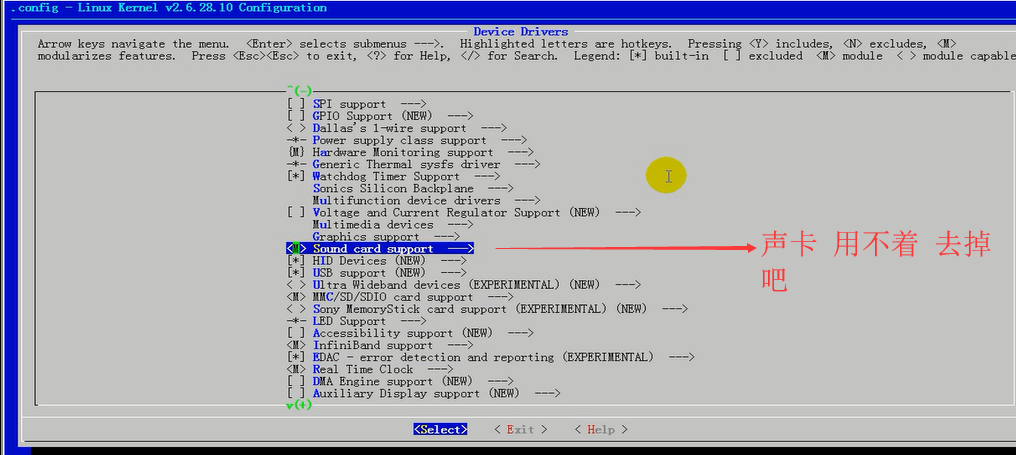
Task: Open submenu arrow after Multimedia devices
Action: pos(460,225)
